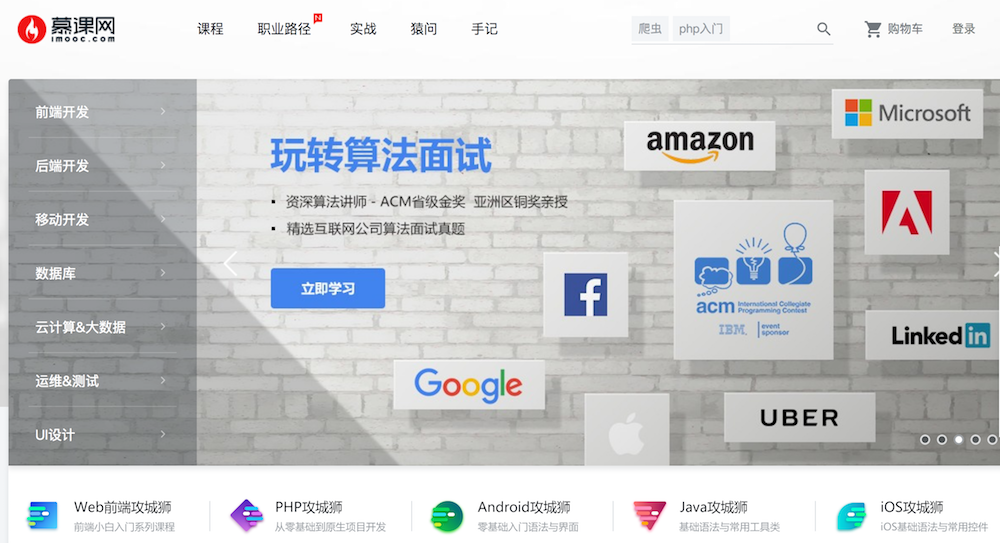The height and width of the screenshot is (543, 1000).
Task: Click the Android攻城狮 green circle icon
Action: 447,516
